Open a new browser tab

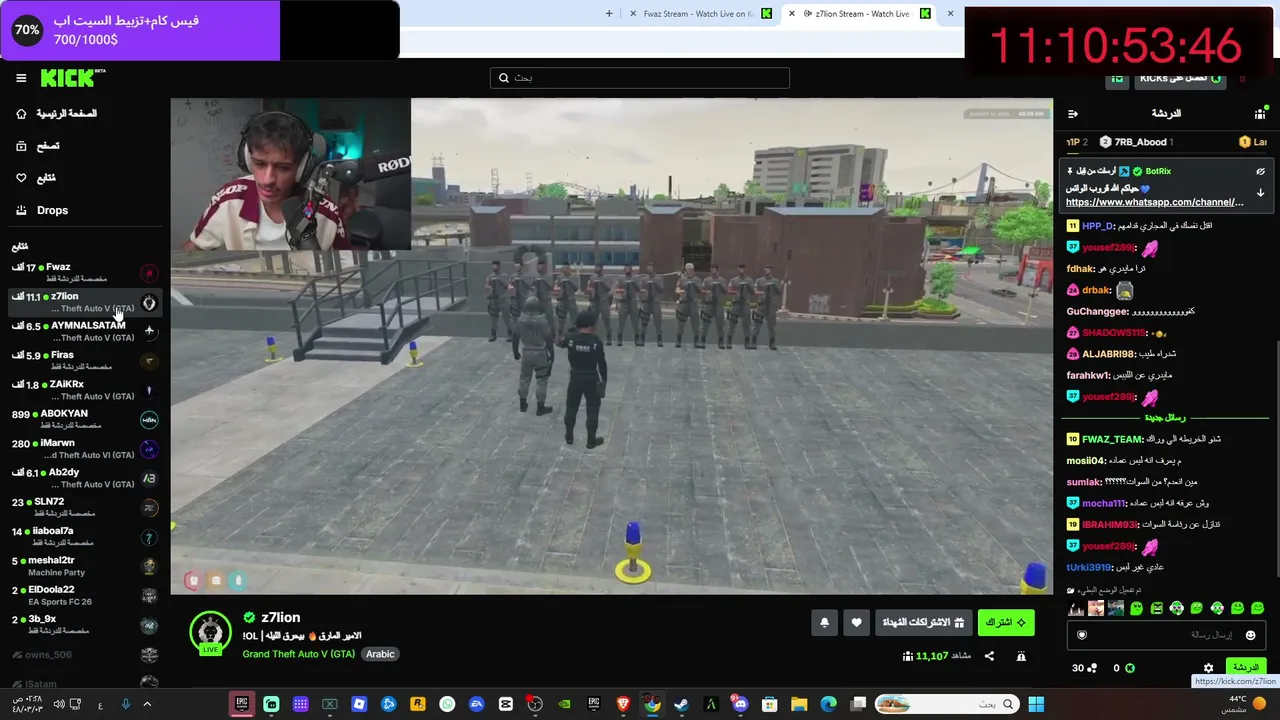(x=609, y=14)
